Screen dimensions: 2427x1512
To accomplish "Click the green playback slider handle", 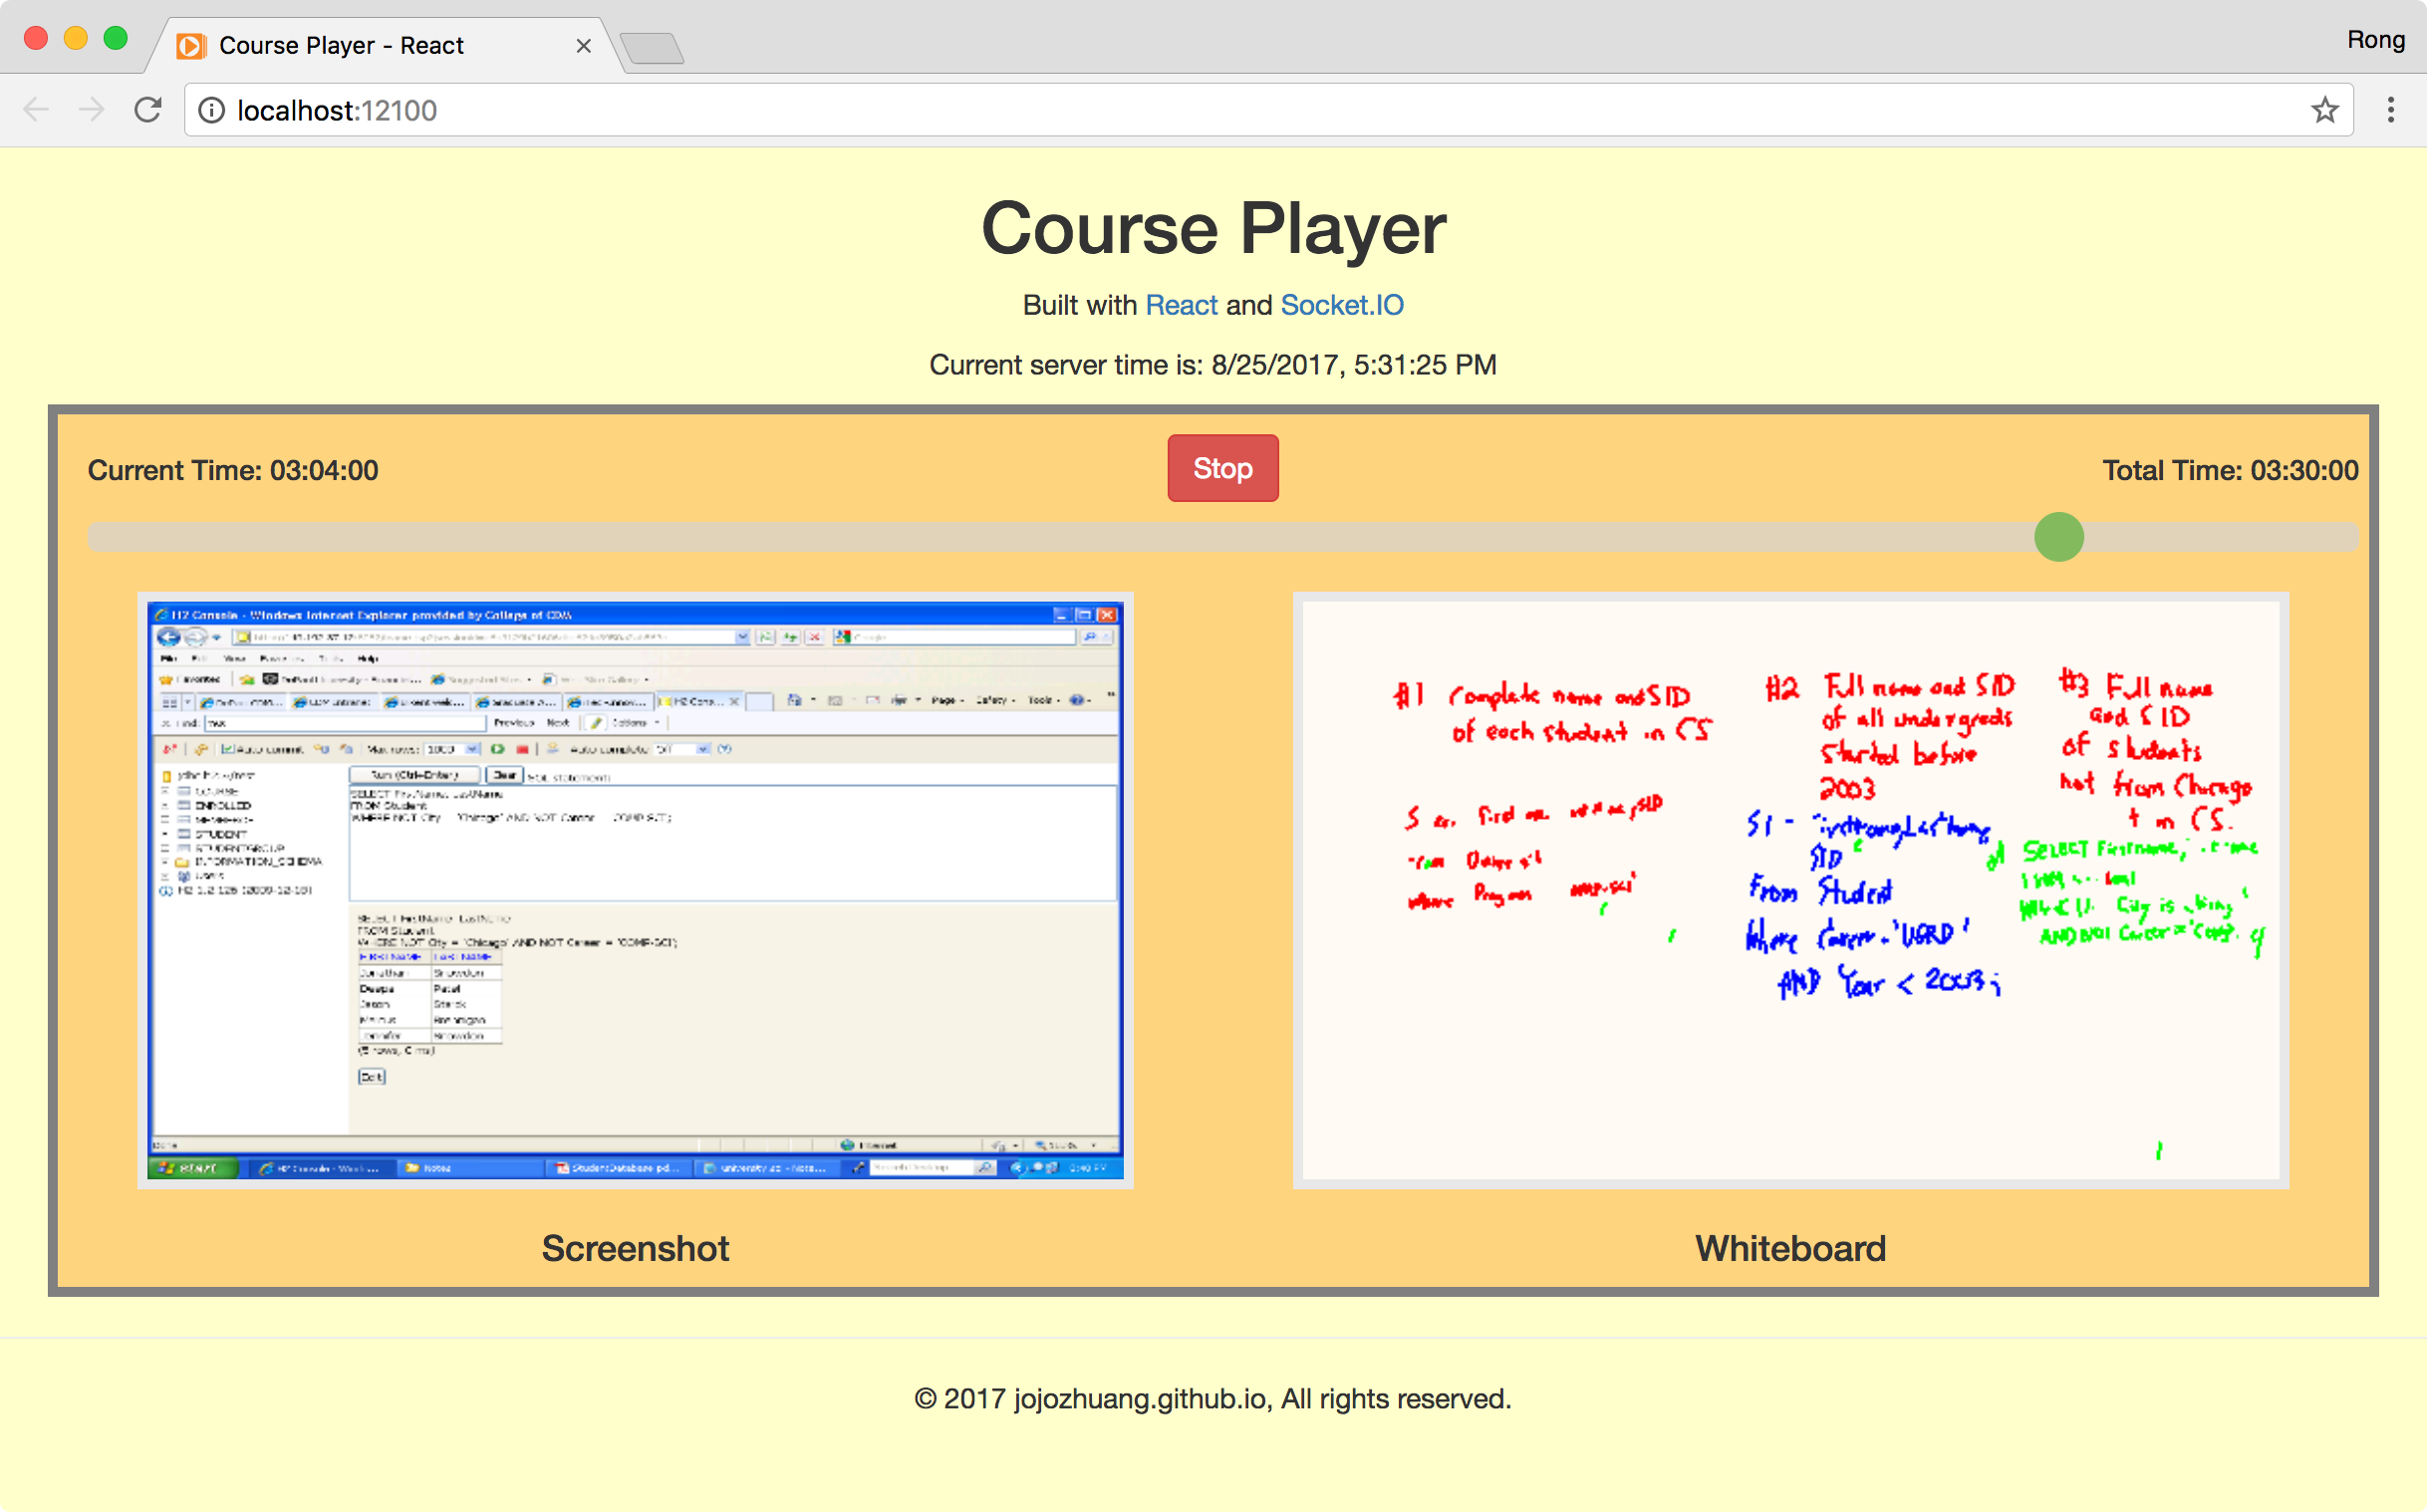I will [x=2059, y=538].
